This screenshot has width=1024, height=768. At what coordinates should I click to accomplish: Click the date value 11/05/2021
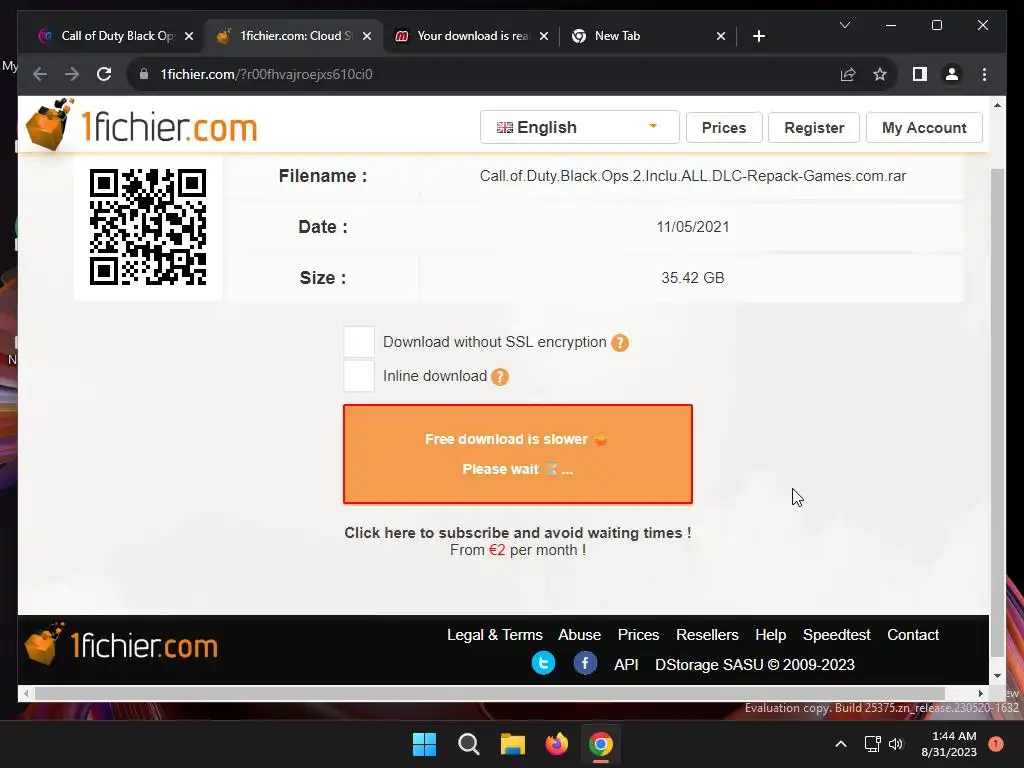(692, 227)
